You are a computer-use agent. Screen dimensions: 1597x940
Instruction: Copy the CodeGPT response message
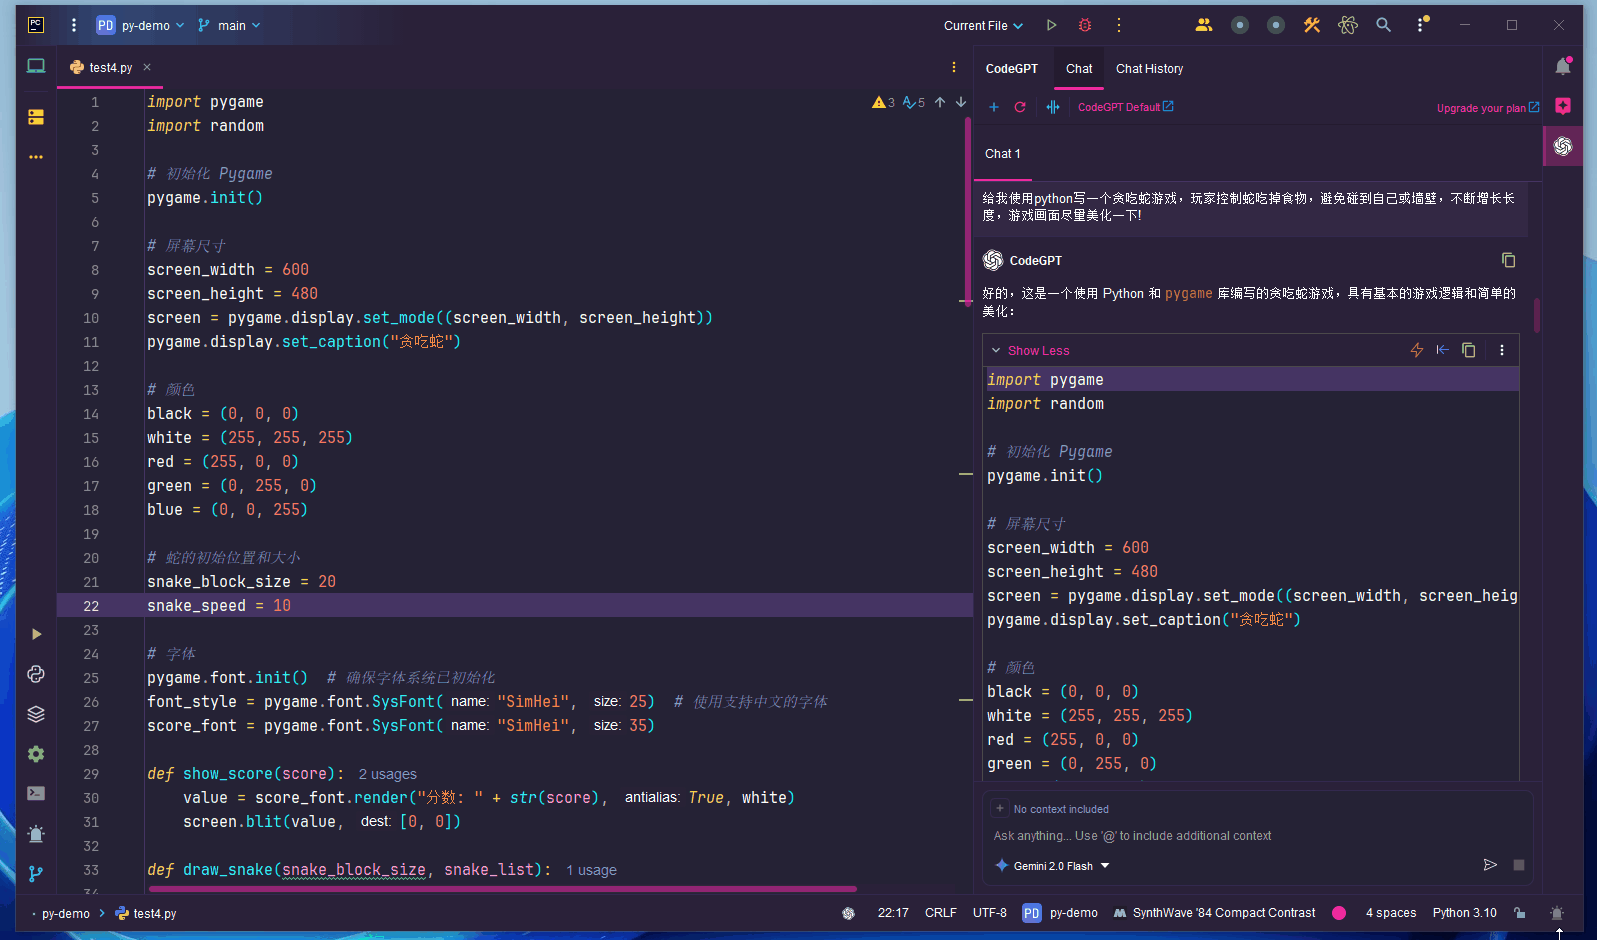click(x=1509, y=260)
